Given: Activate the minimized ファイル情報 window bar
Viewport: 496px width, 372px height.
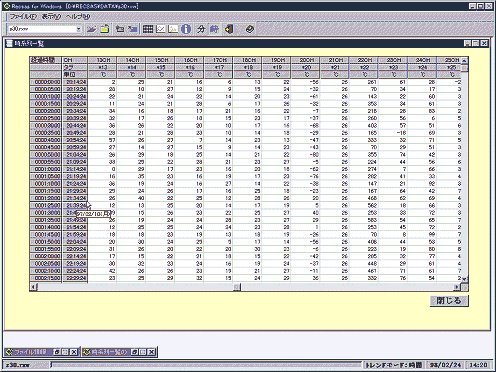Looking at the screenshot, I should tap(29, 352).
